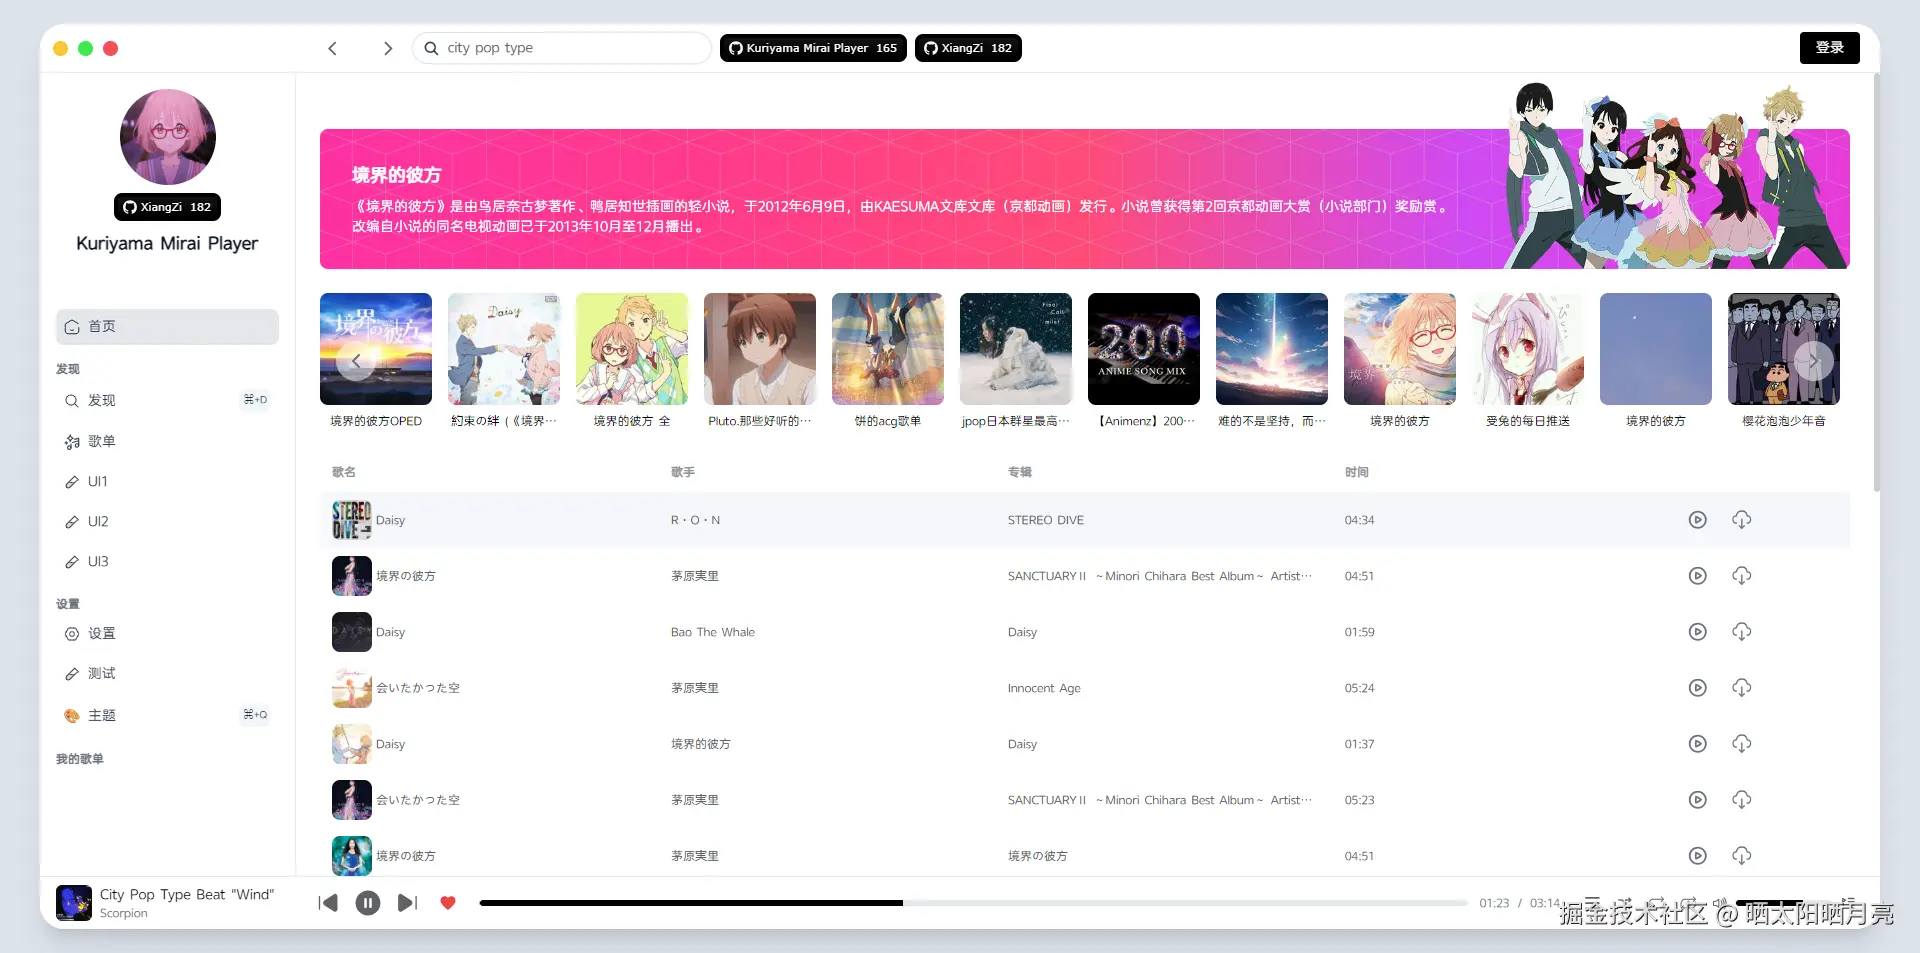Play Daisy by Bao The Whale

point(1697,632)
